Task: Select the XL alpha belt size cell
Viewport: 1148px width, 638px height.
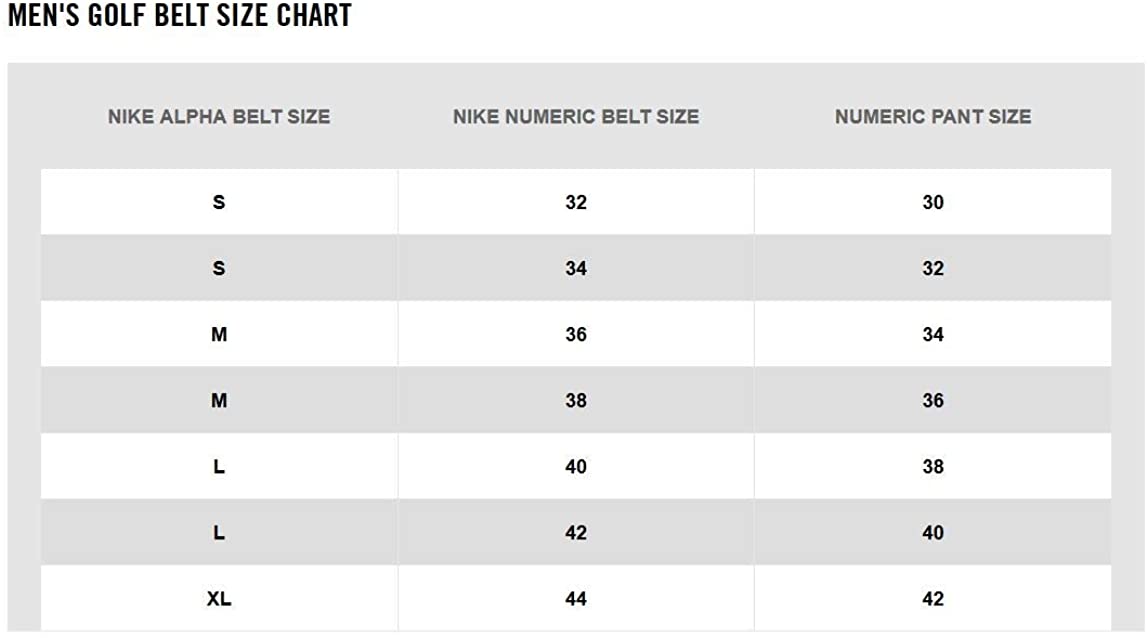Action: 219,599
